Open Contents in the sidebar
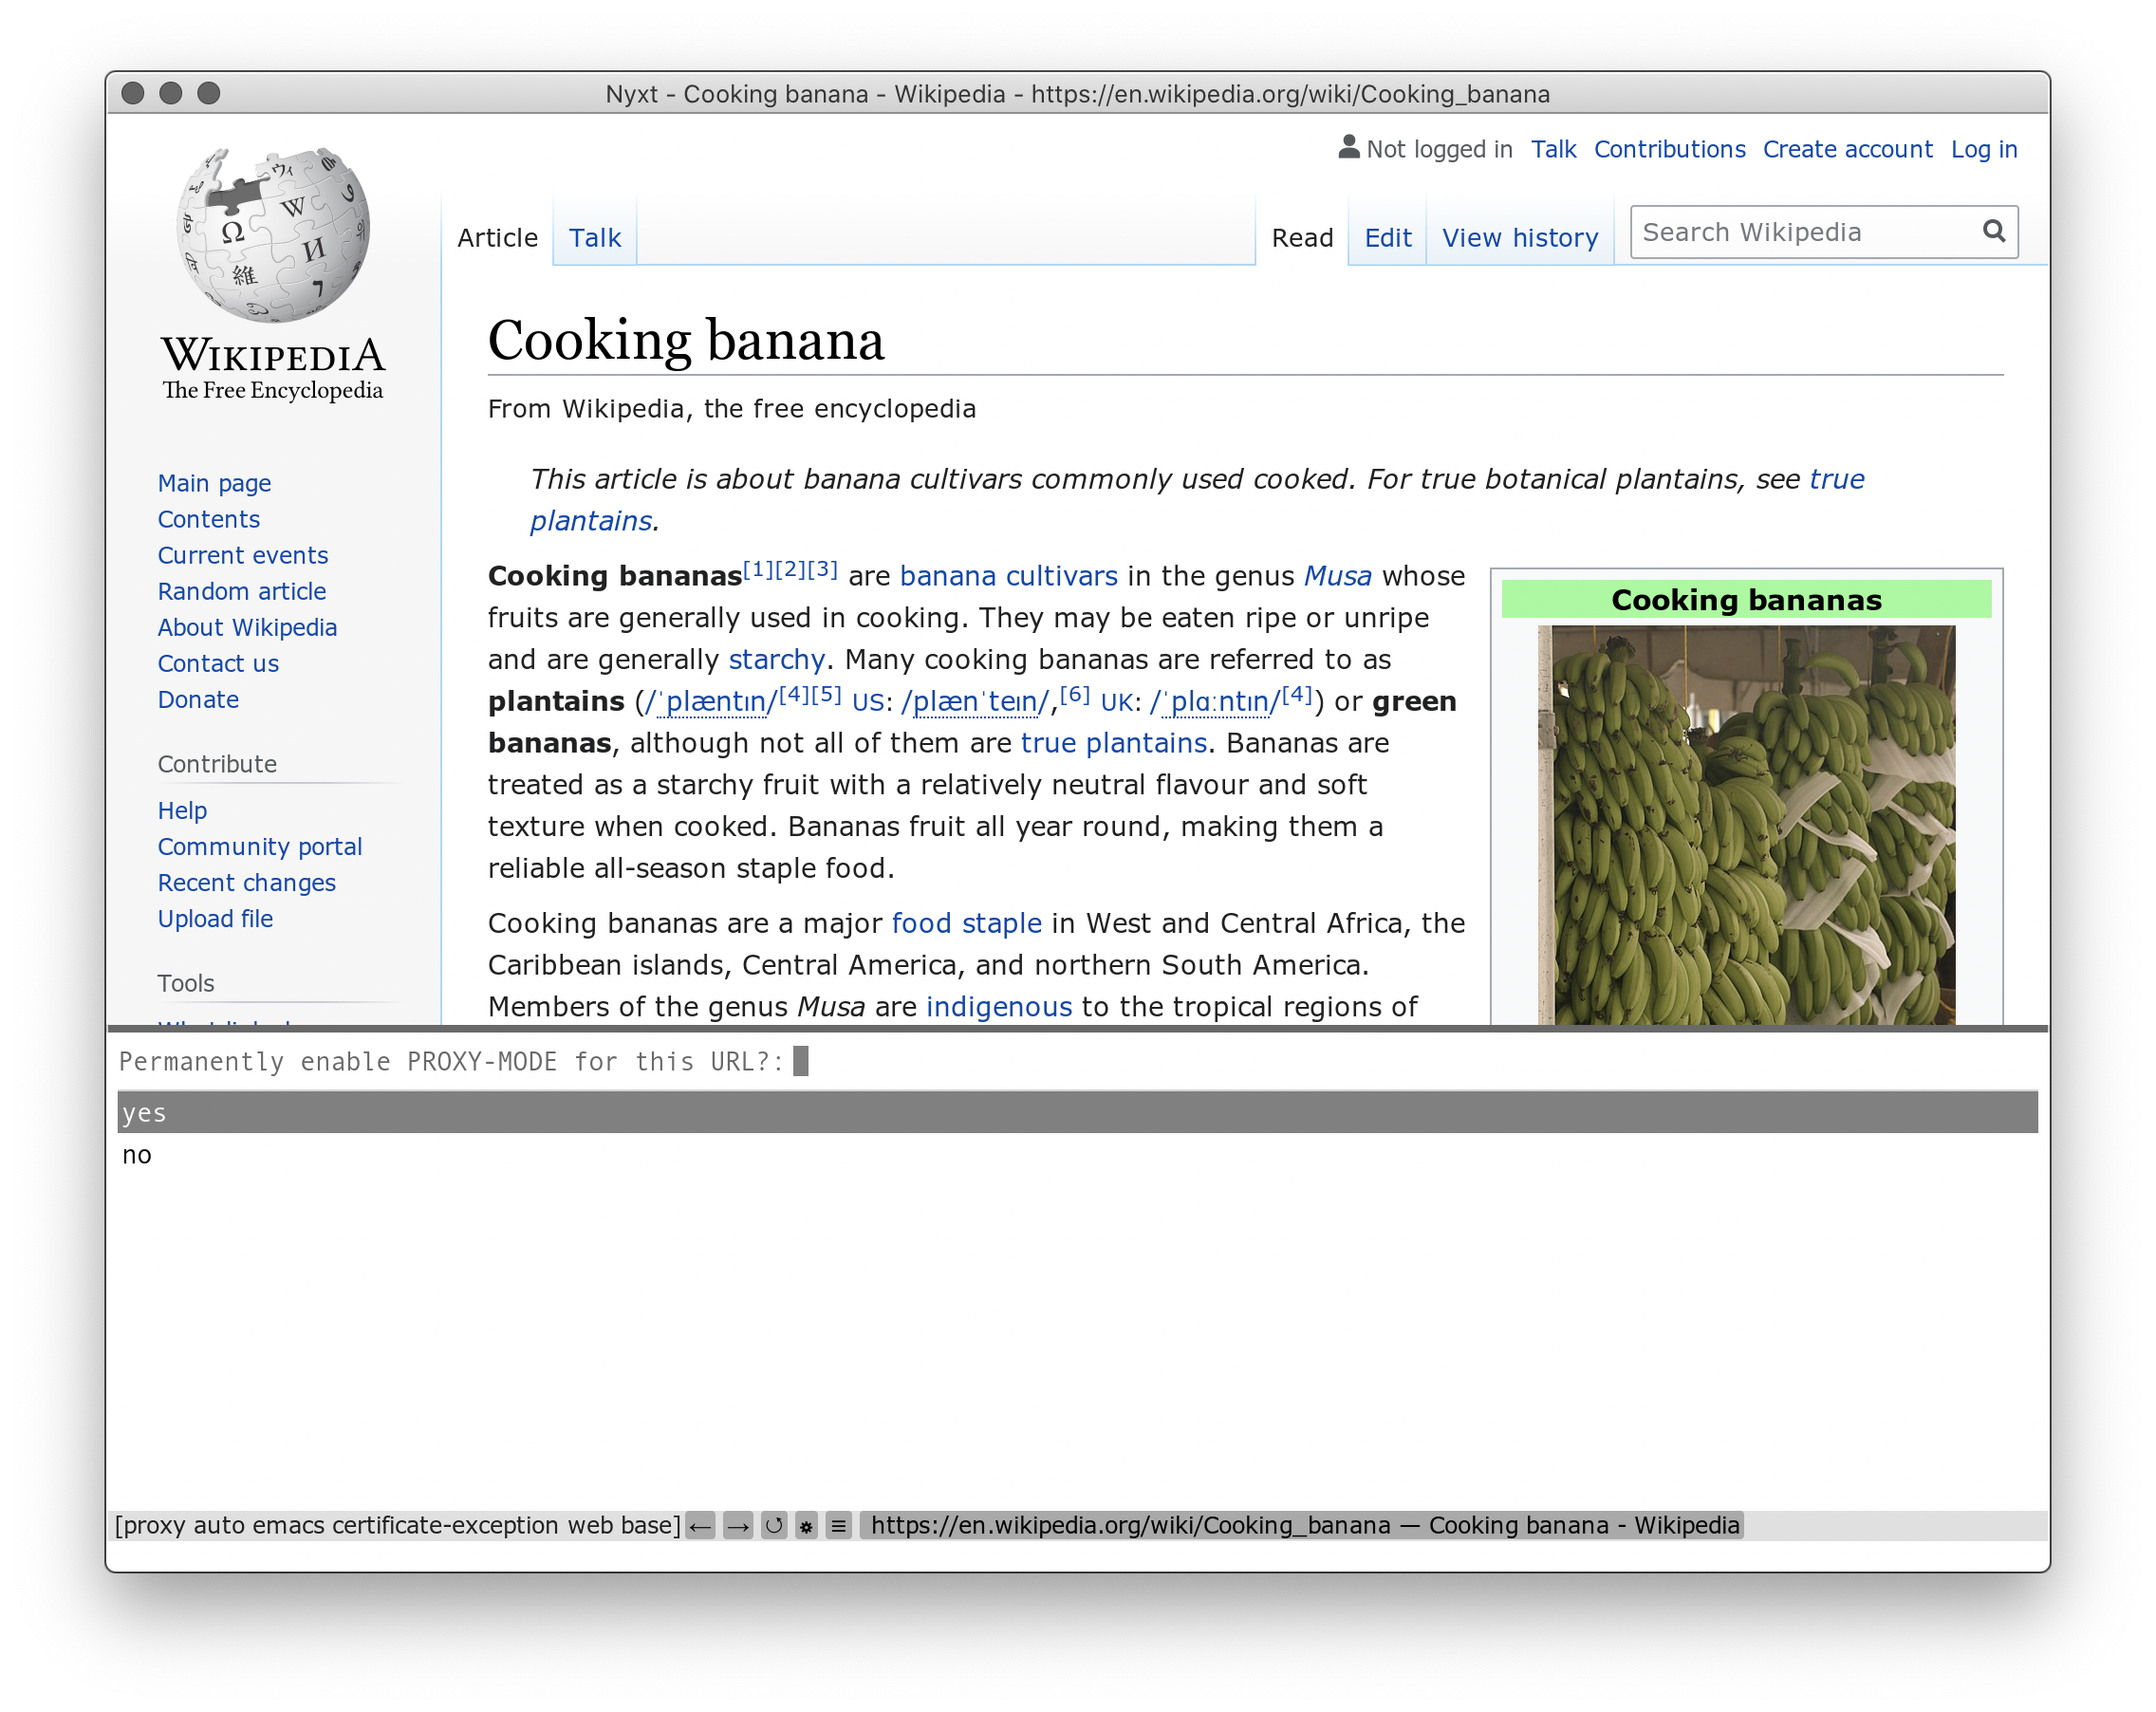The image size is (2156, 1712). pos(208,519)
